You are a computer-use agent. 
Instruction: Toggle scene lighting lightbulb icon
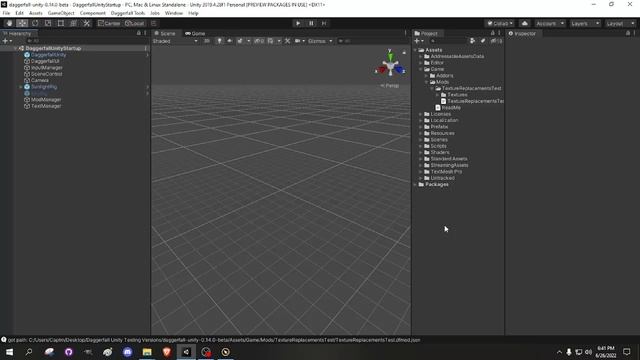point(220,41)
